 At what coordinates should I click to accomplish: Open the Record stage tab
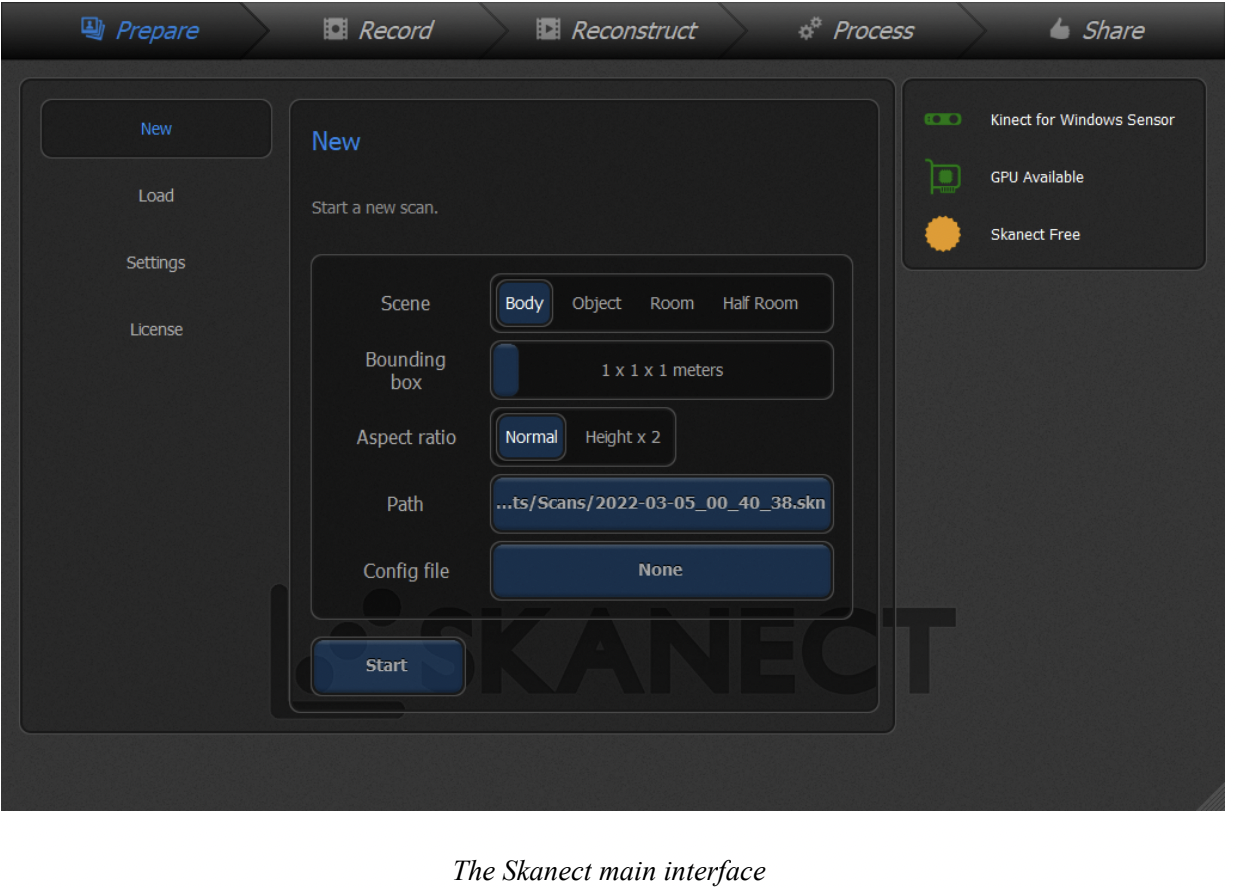tap(378, 30)
